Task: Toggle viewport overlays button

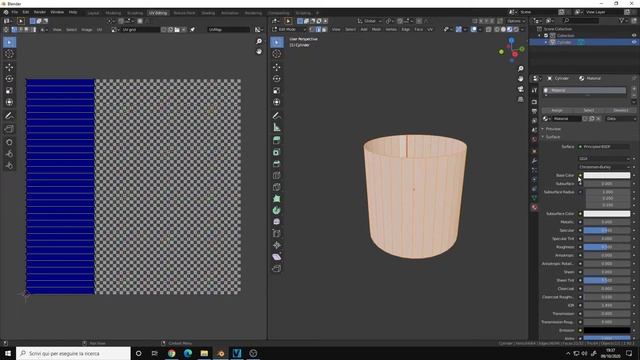Action: coord(473,29)
